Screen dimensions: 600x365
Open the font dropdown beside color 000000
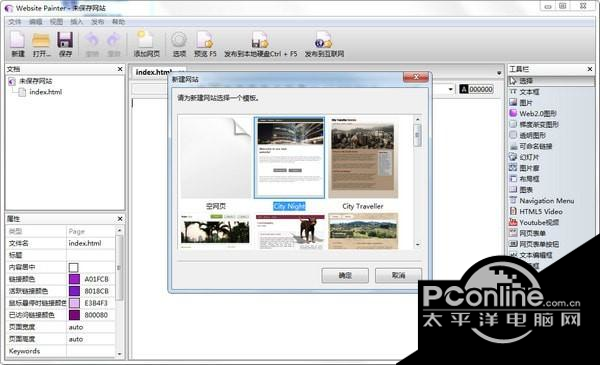pos(451,90)
